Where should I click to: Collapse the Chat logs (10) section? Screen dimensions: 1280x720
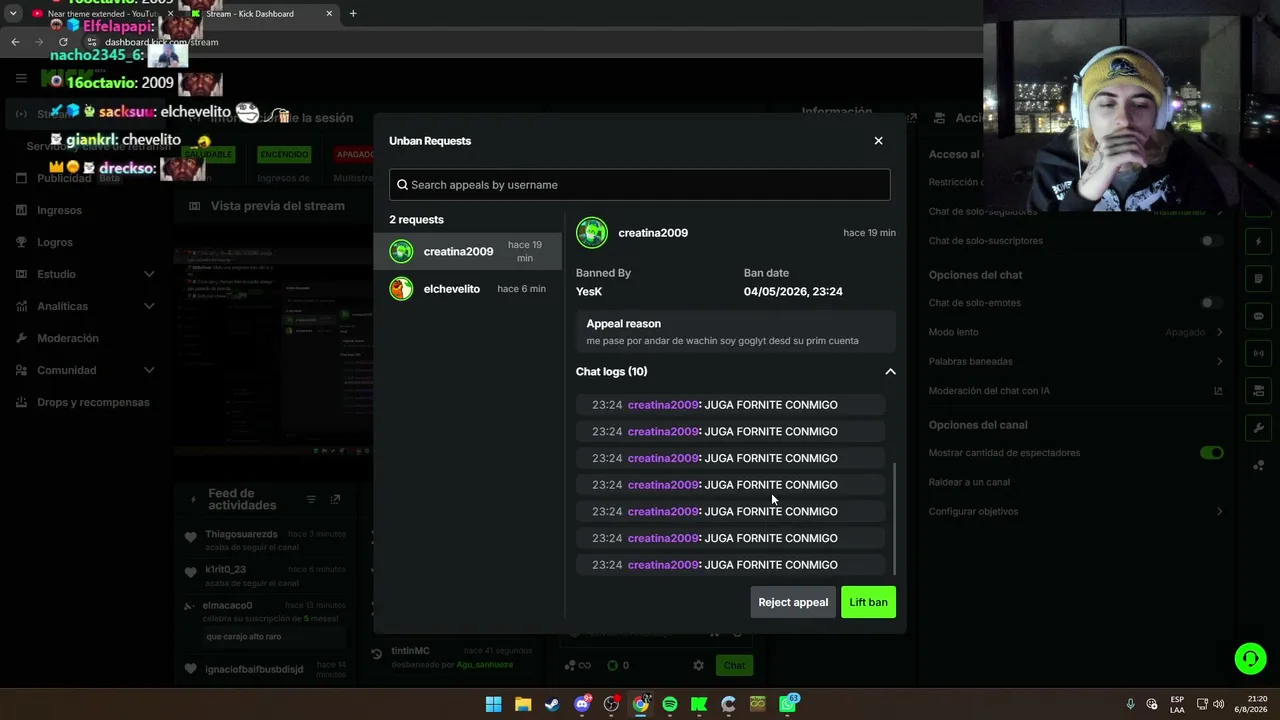[890, 372]
